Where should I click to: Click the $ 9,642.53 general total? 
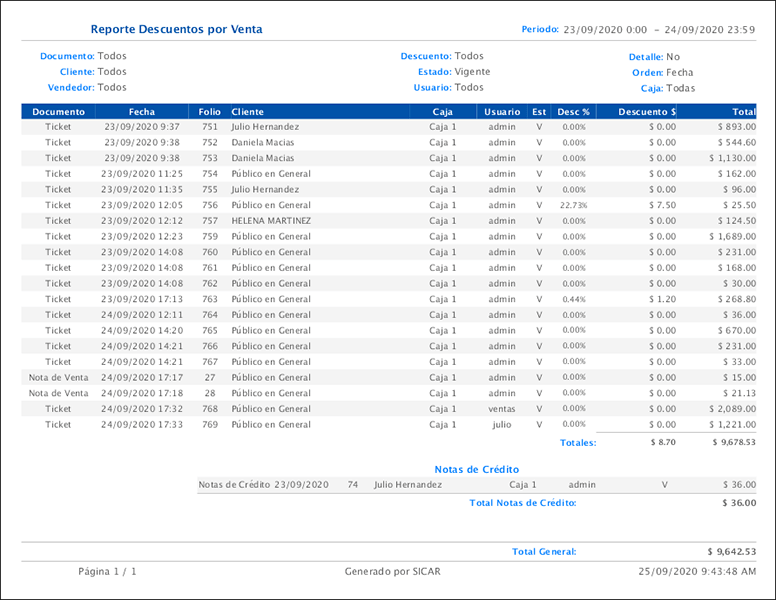point(732,551)
